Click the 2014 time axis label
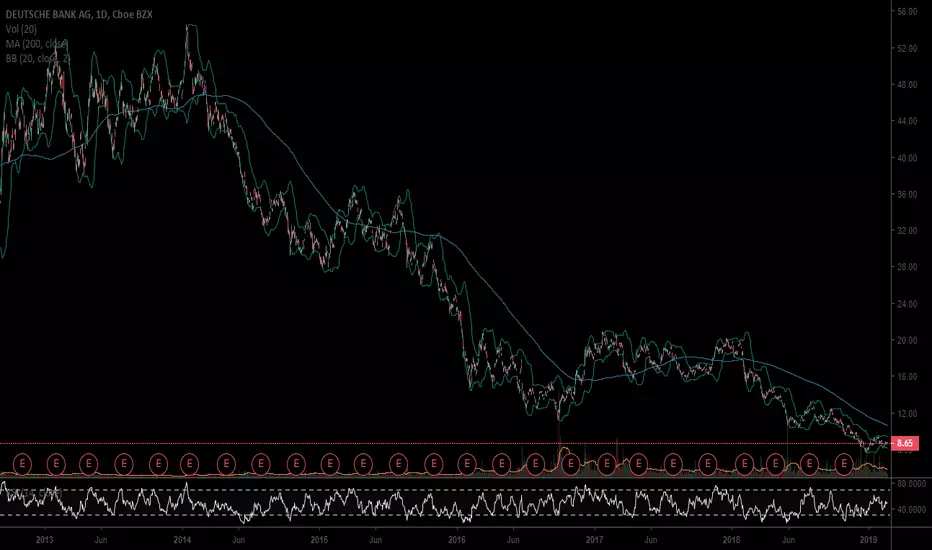 point(182,540)
